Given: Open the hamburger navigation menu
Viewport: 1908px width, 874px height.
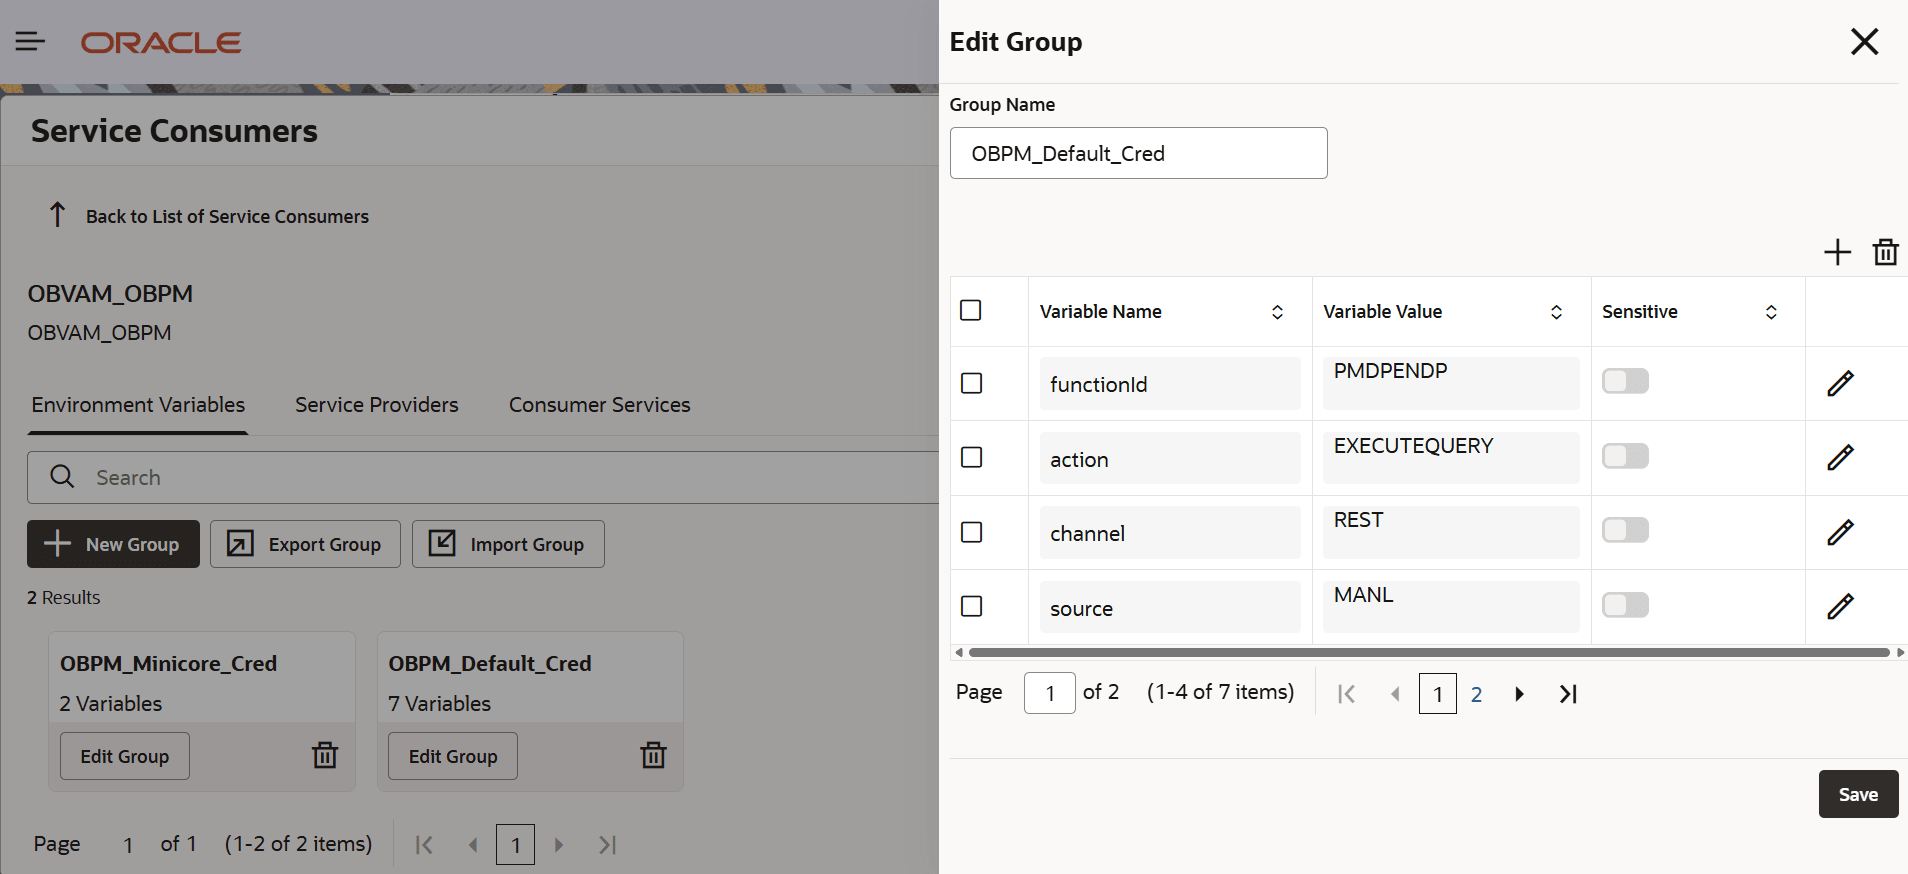Looking at the screenshot, I should (x=30, y=41).
